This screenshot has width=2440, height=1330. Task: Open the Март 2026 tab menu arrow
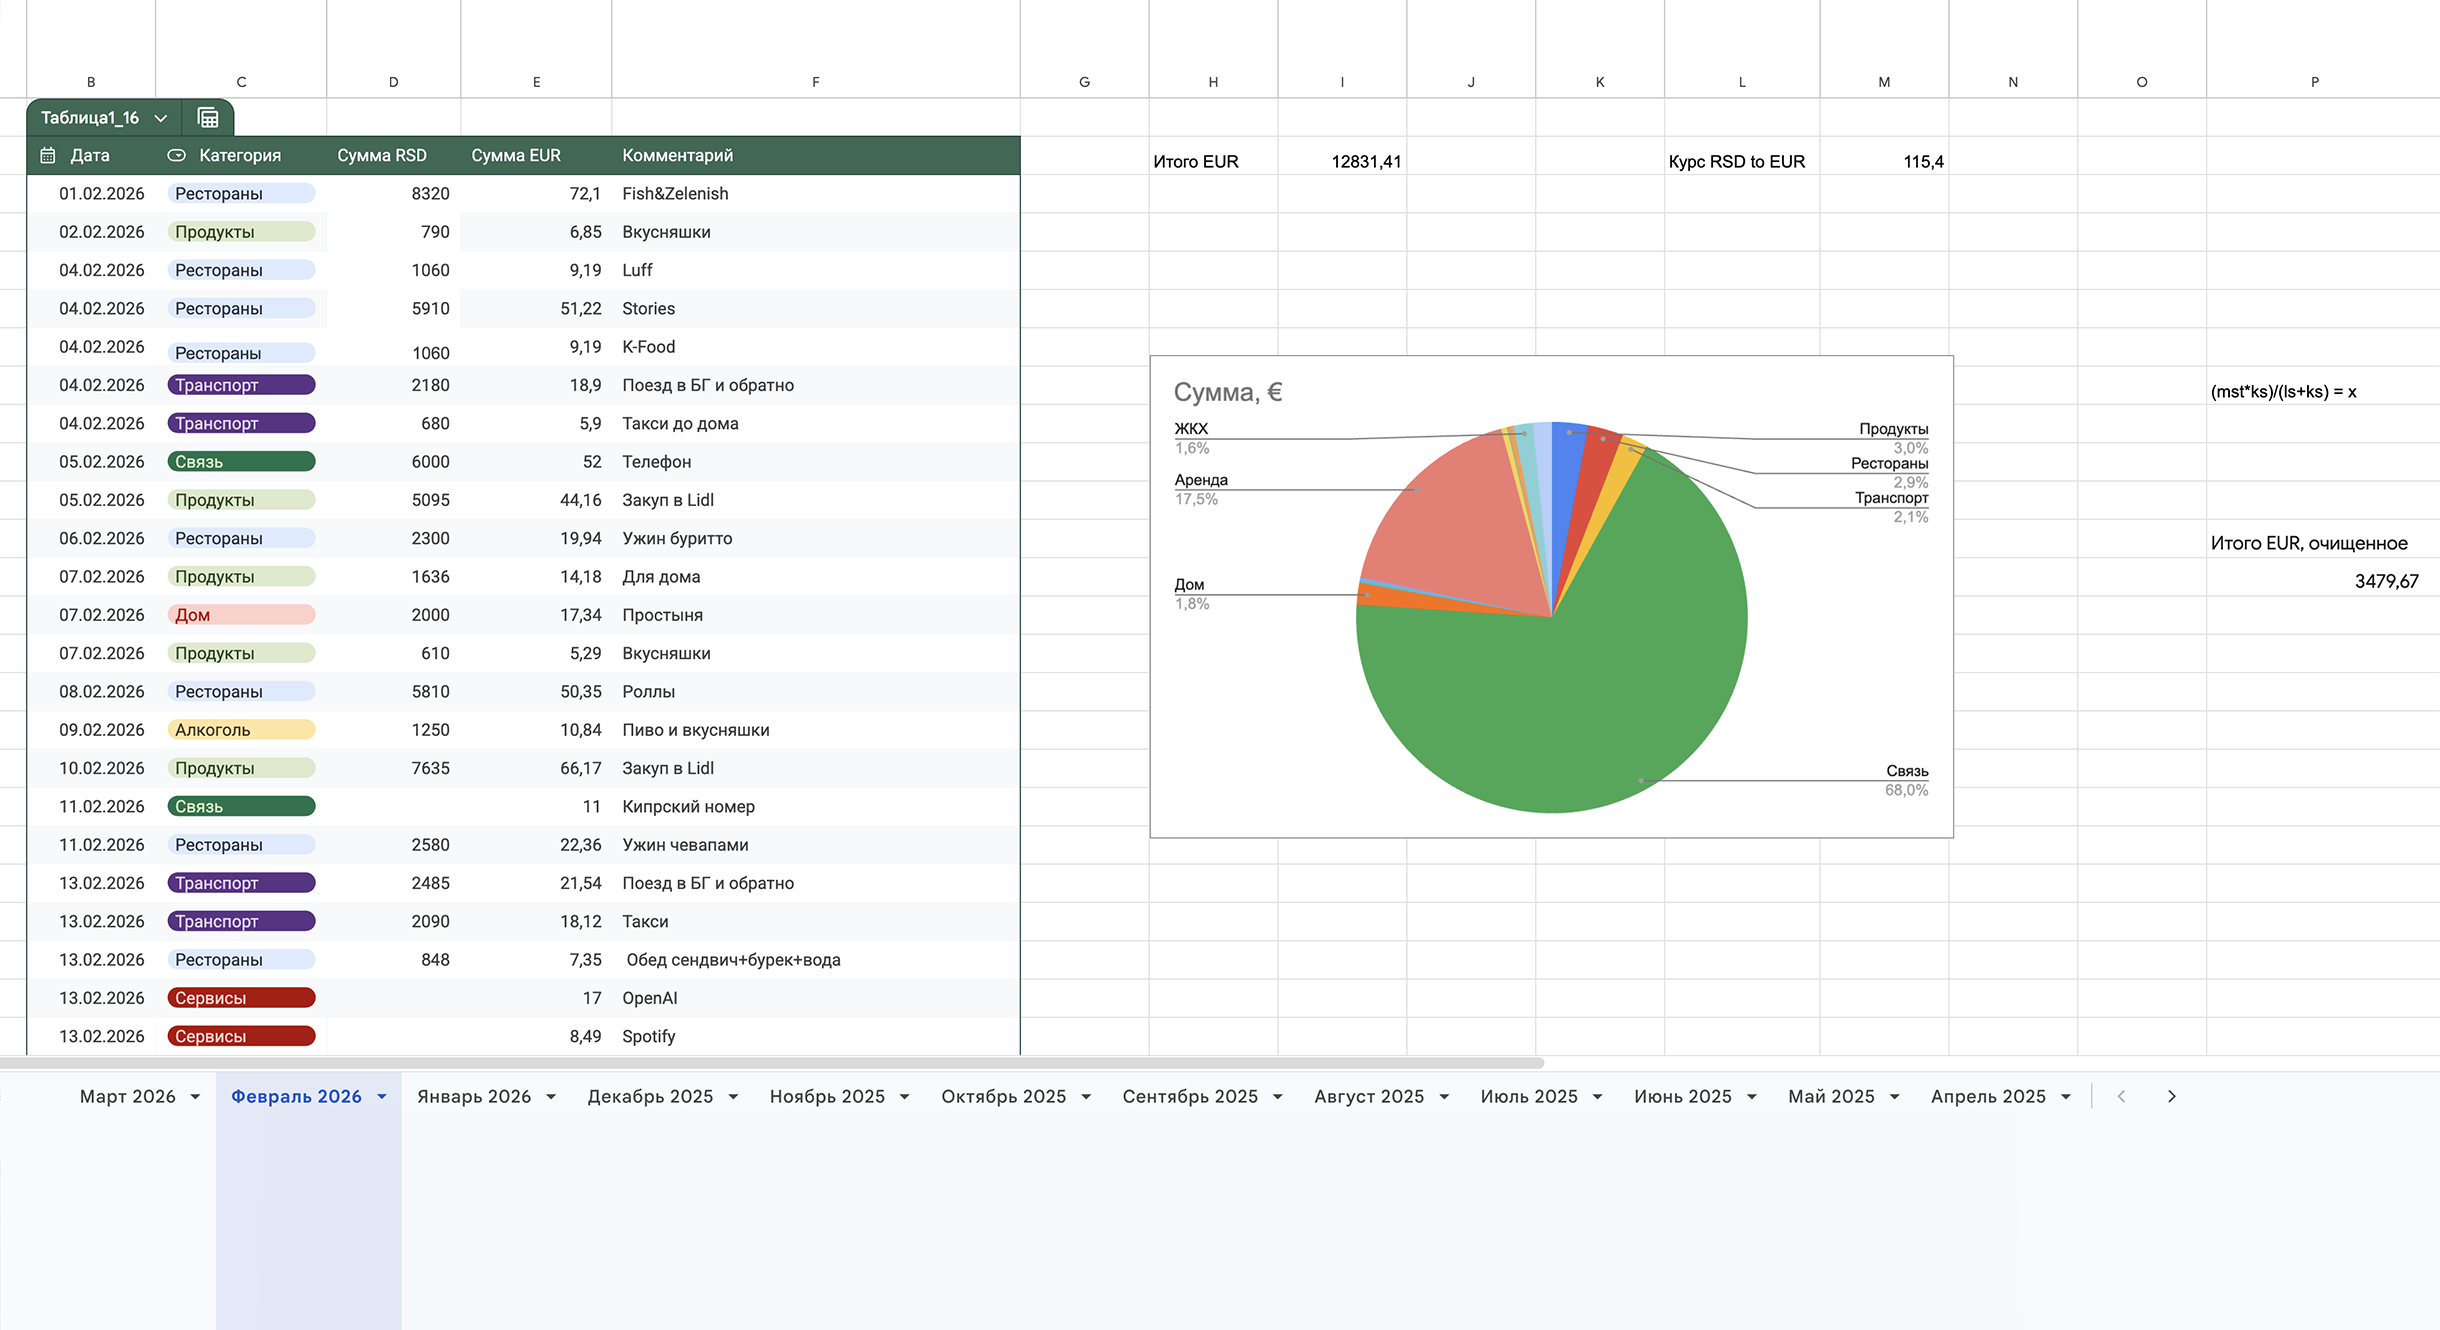[195, 1097]
